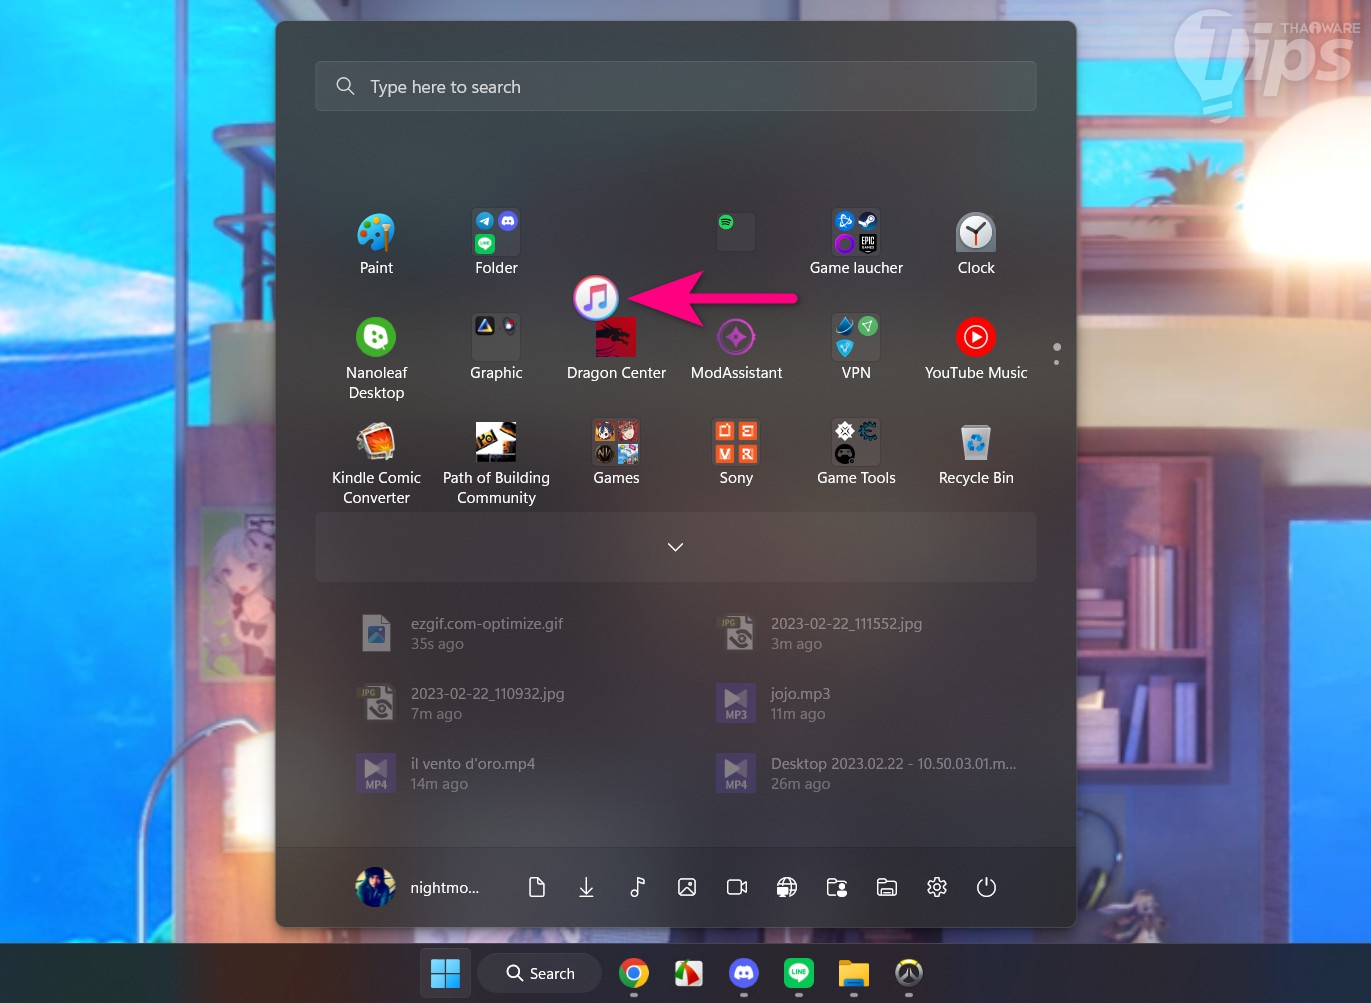Open the personal folder shortcut
This screenshot has height=1003, width=1371.
[837, 887]
